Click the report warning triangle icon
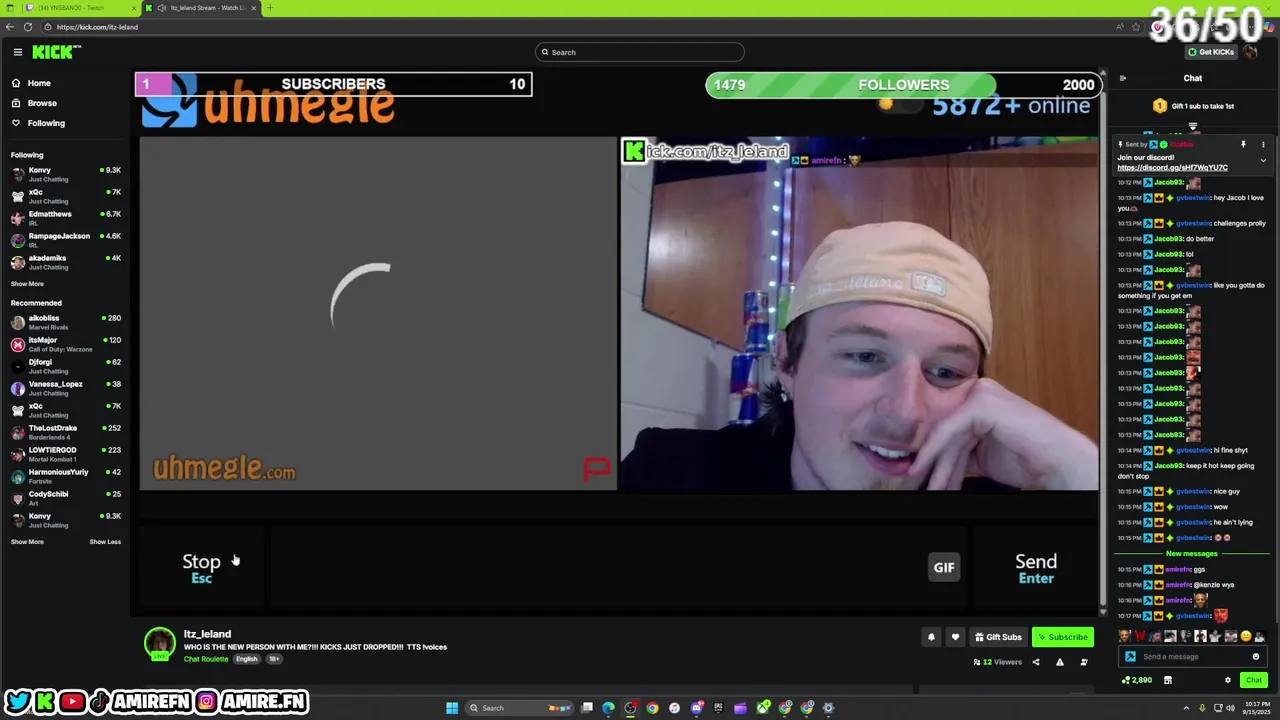The width and height of the screenshot is (1280, 720). tap(1060, 662)
